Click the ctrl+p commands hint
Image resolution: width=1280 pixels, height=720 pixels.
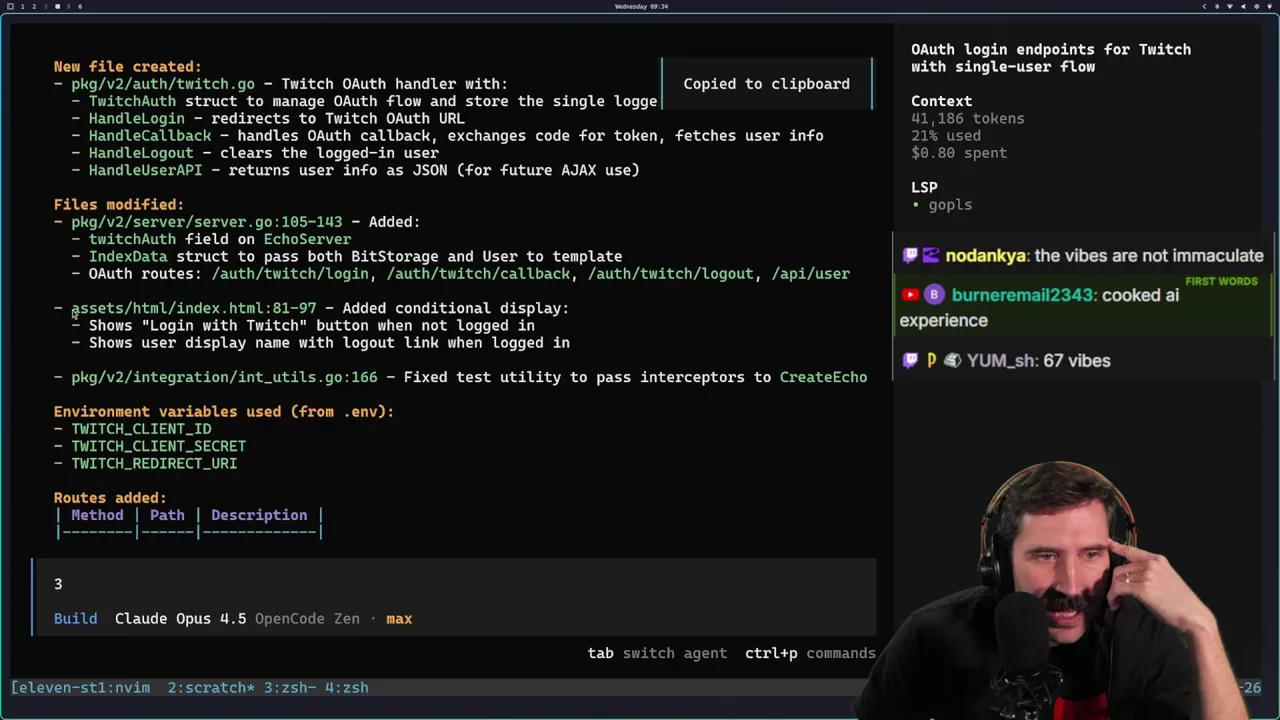(x=810, y=653)
